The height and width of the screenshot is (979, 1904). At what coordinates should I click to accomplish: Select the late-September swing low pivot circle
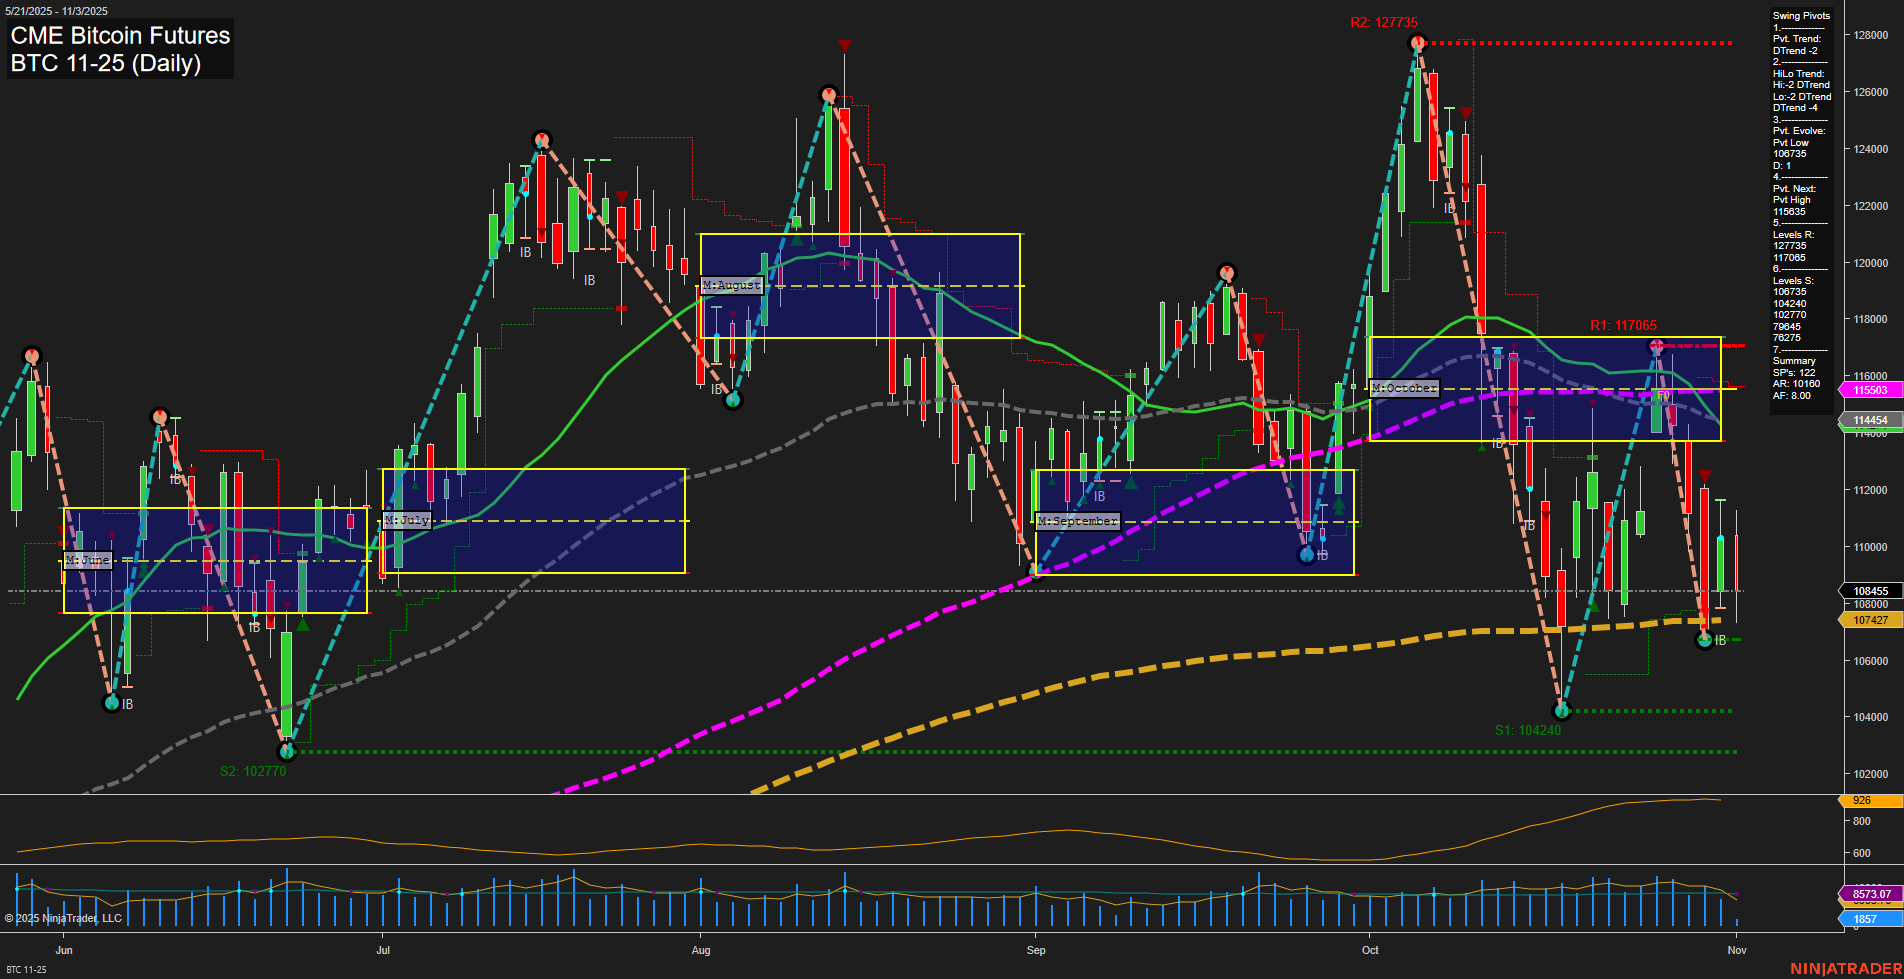(1306, 554)
